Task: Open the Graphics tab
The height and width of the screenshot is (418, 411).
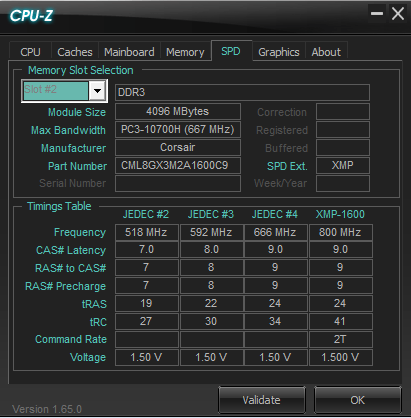Action: click(x=279, y=52)
